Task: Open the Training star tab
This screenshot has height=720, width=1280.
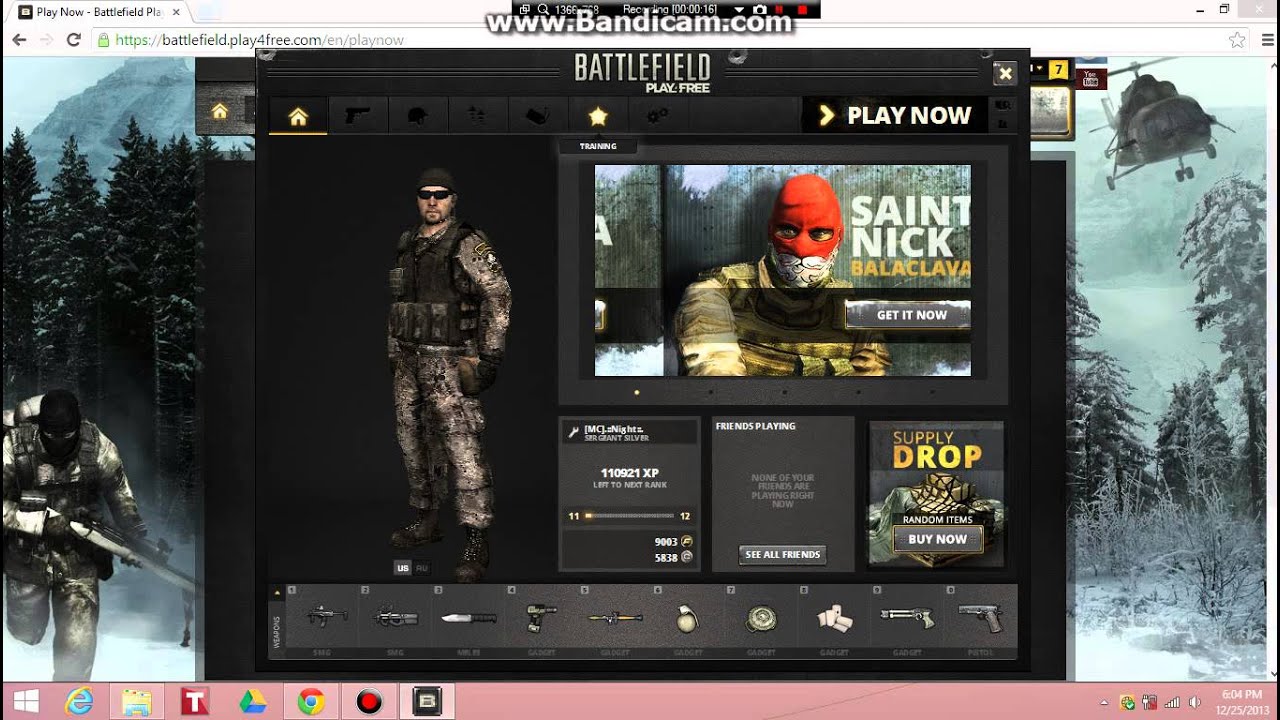Action: click(598, 116)
